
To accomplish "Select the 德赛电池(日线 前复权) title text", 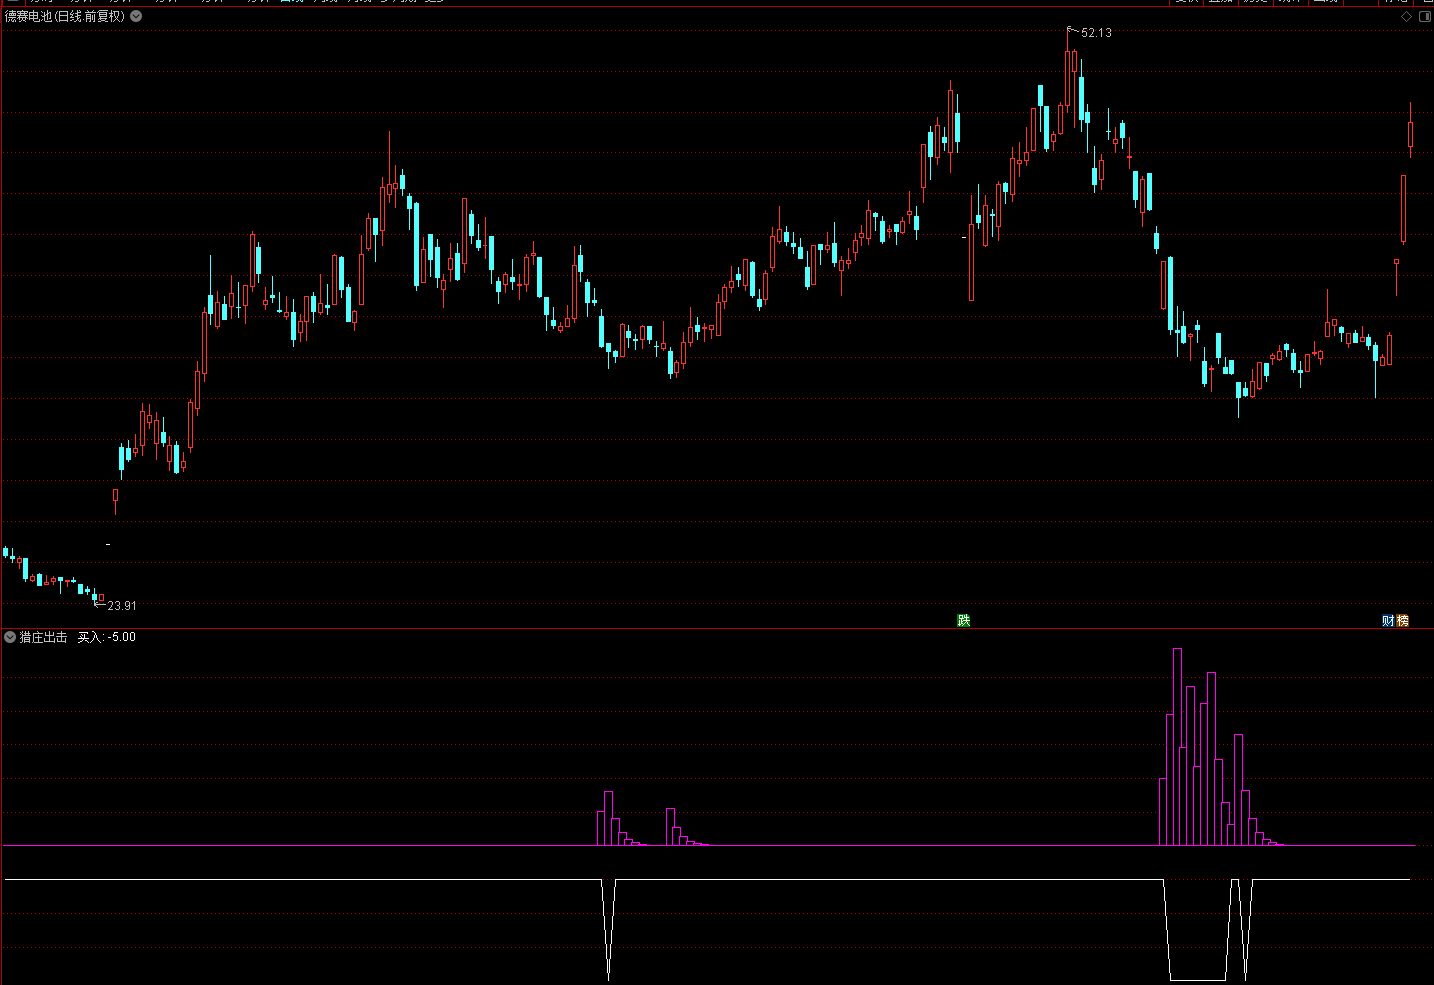I will 65,16.
